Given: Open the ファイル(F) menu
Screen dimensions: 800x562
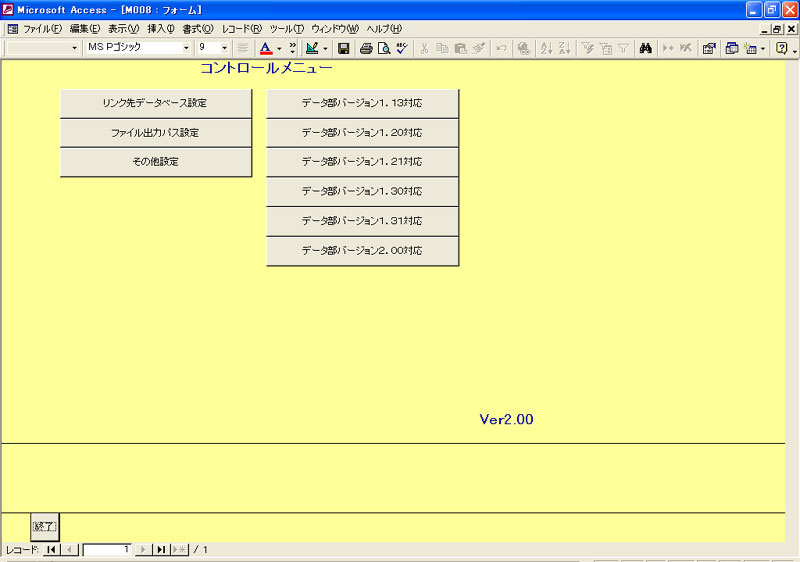Looking at the screenshot, I should point(42,29).
